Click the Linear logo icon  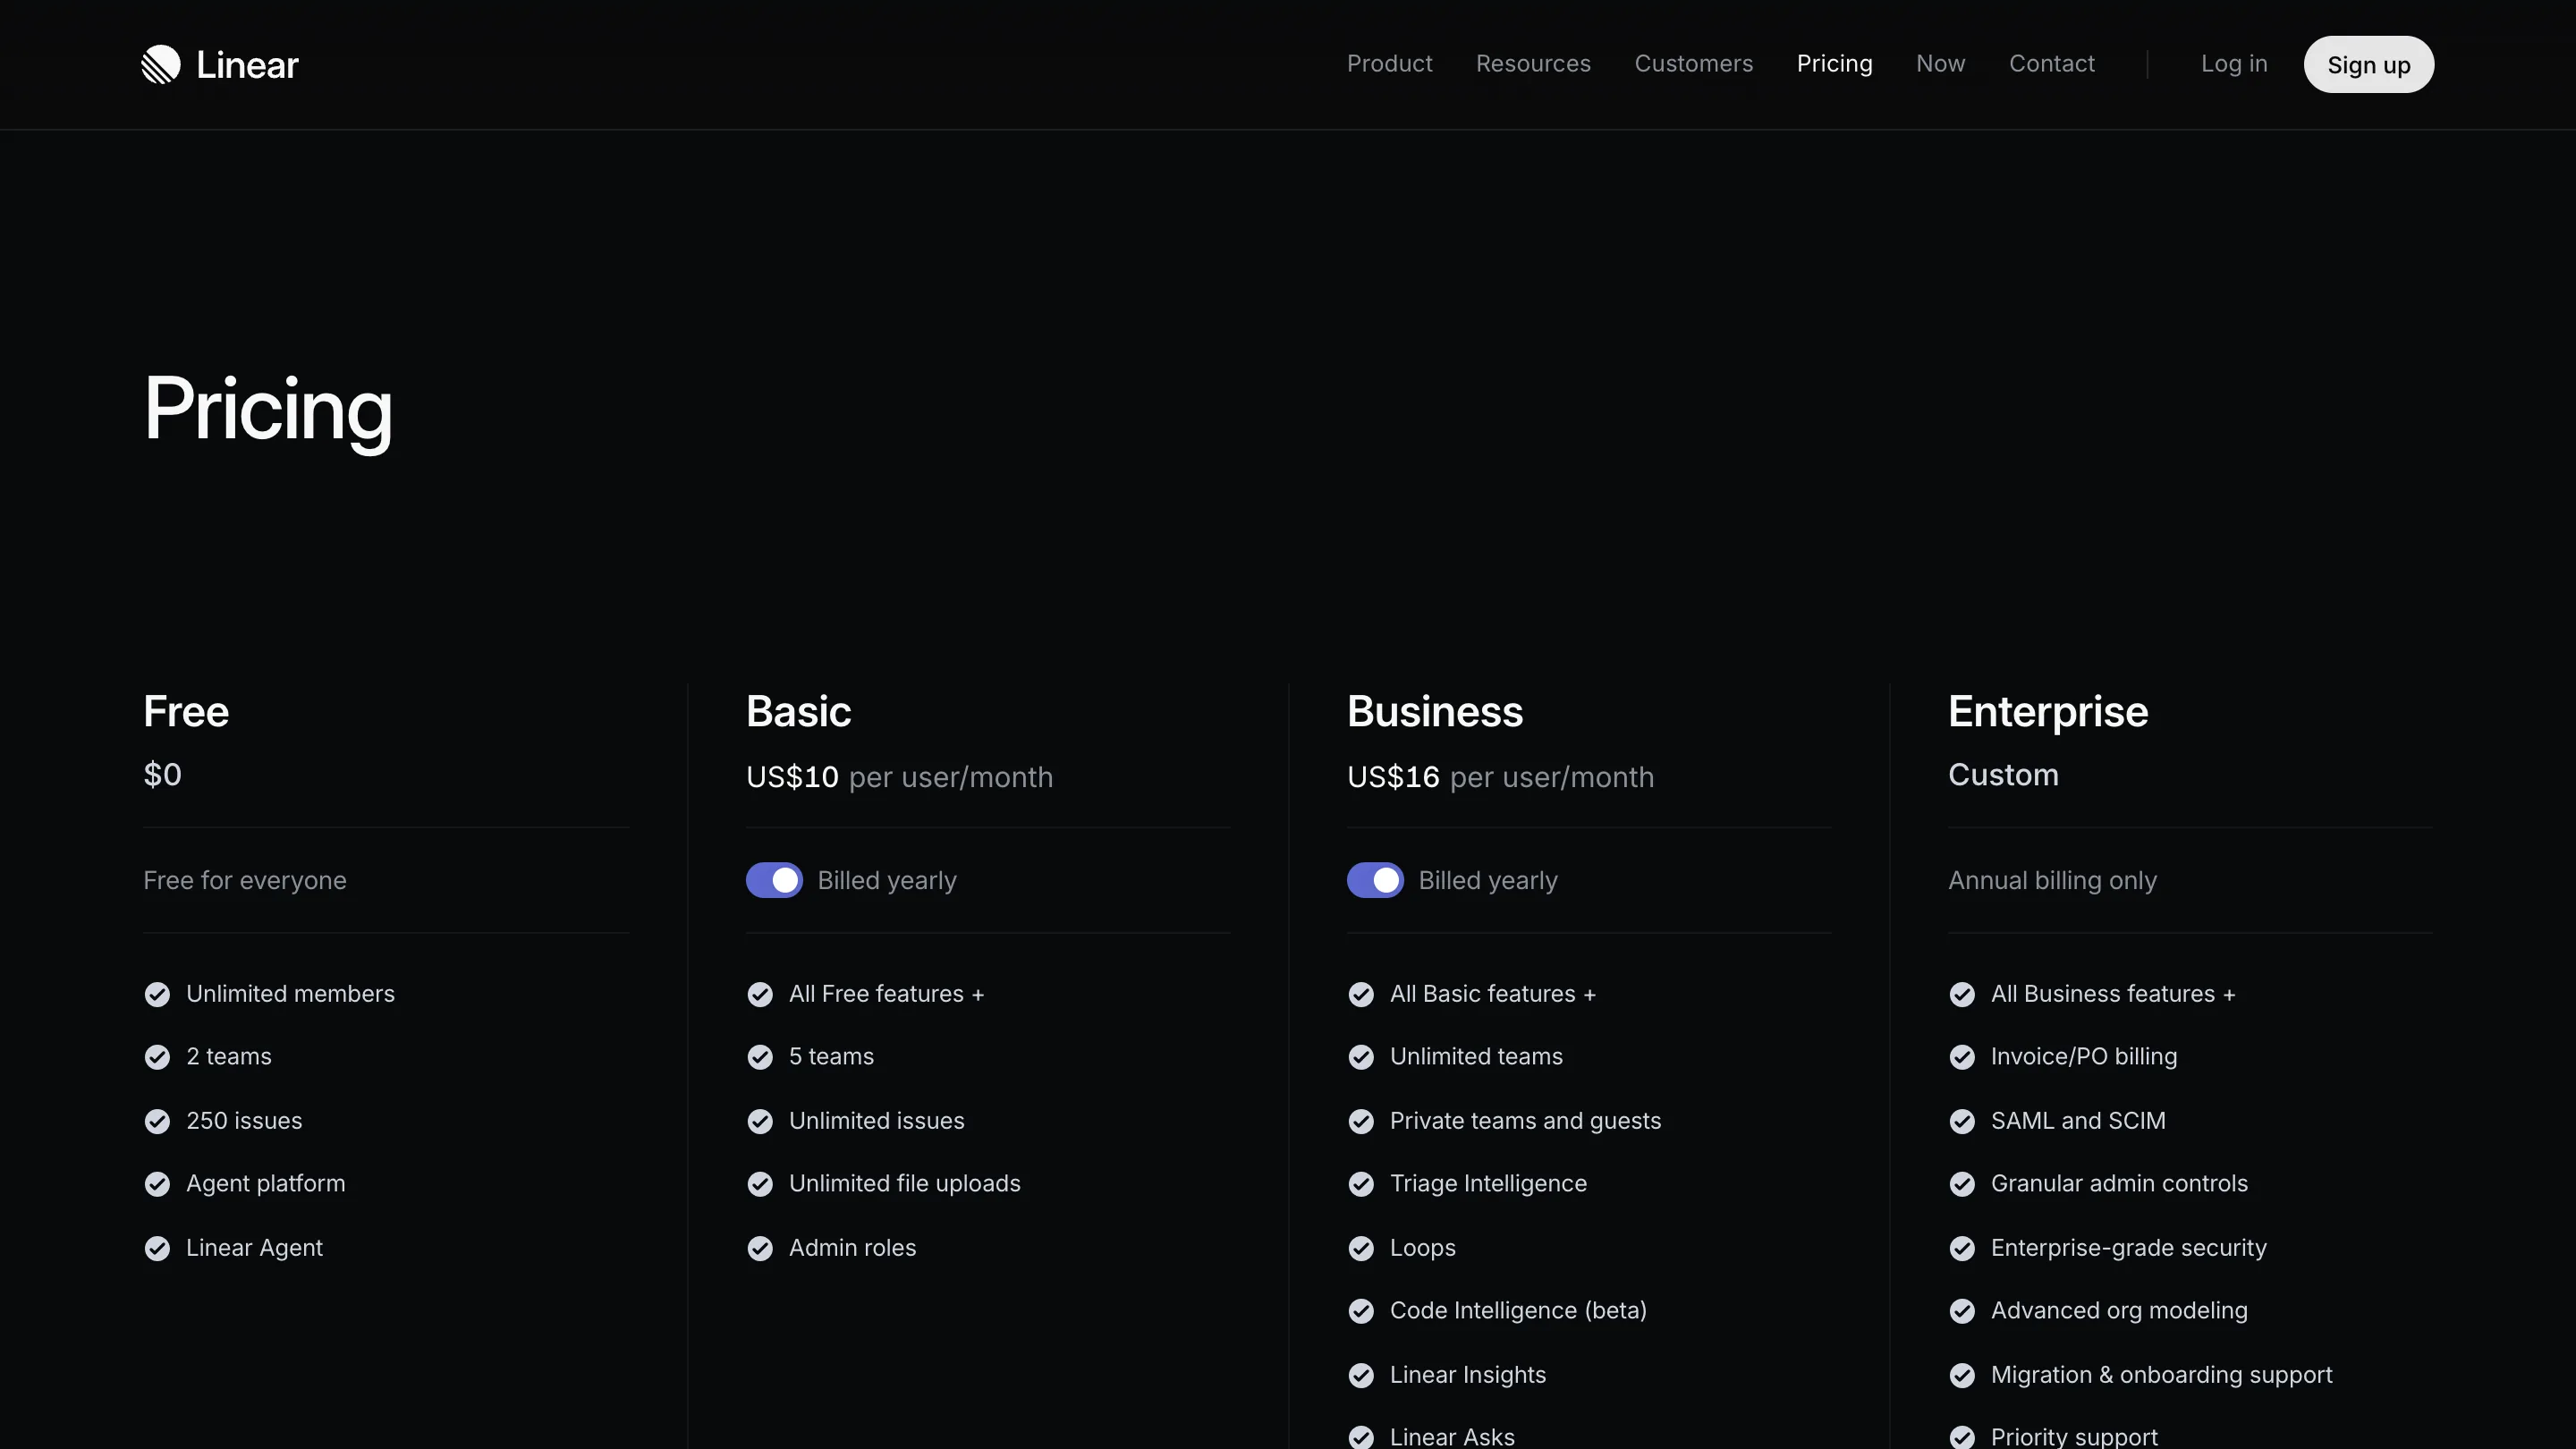pyautogui.click(x=161, y=64)
